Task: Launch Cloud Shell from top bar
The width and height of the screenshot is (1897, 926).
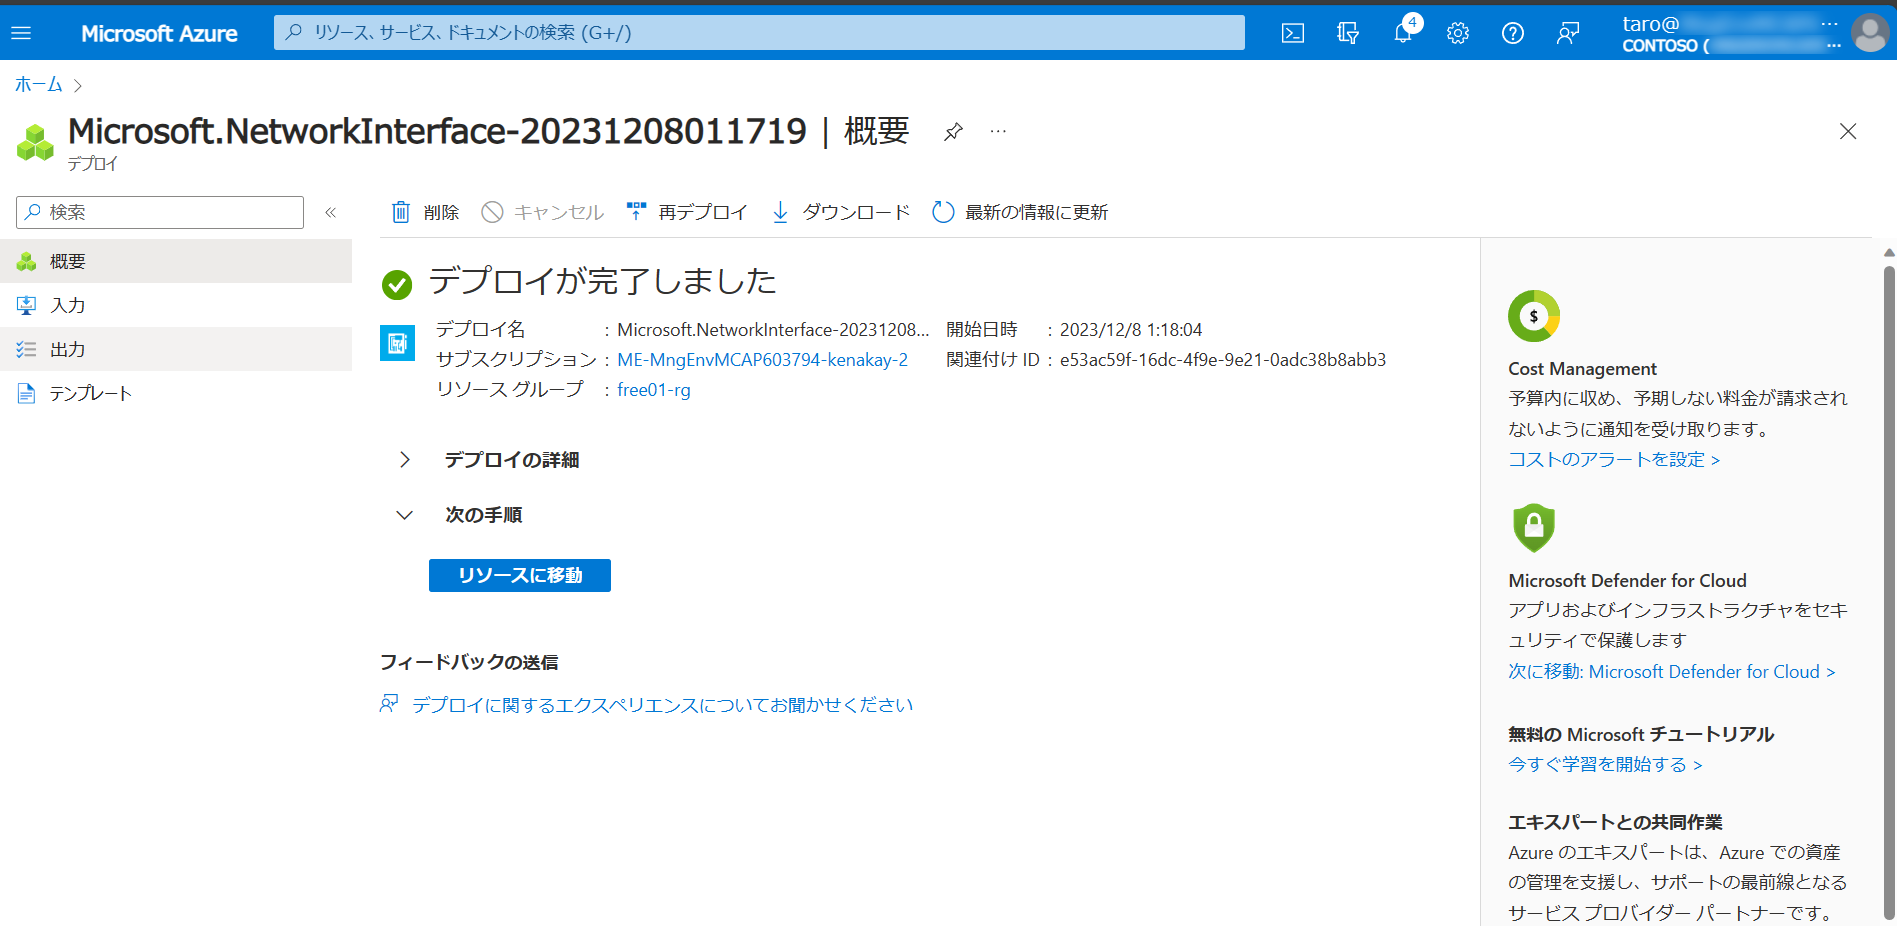Action: coord(1292,33)
